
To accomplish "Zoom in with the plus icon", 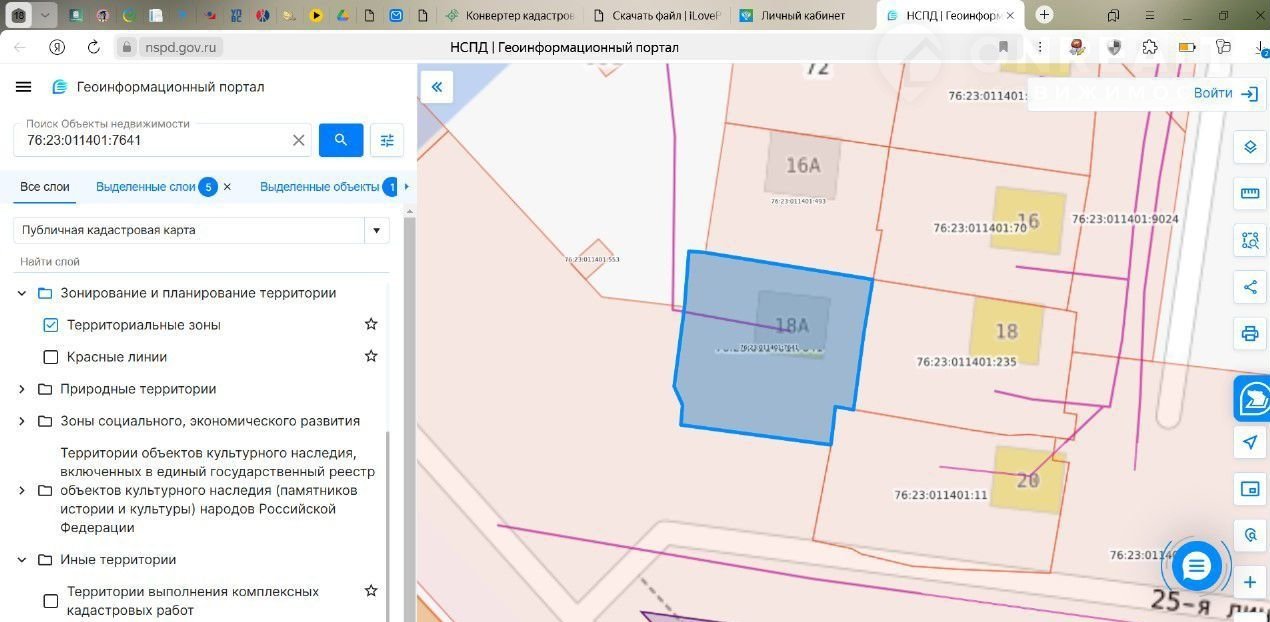I will click(x=1249, y=582).
